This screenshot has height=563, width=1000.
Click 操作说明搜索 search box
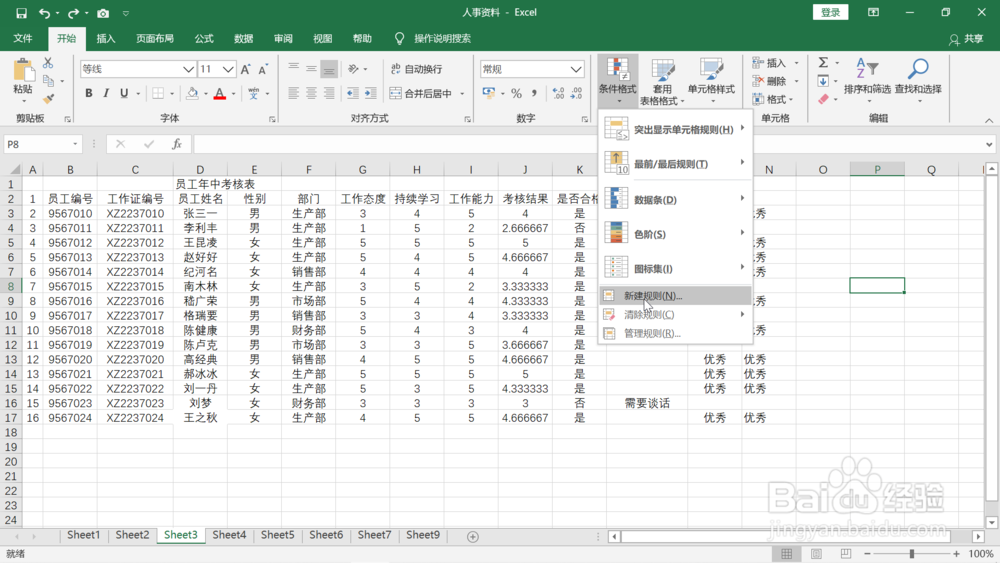(x=442, y=38)
